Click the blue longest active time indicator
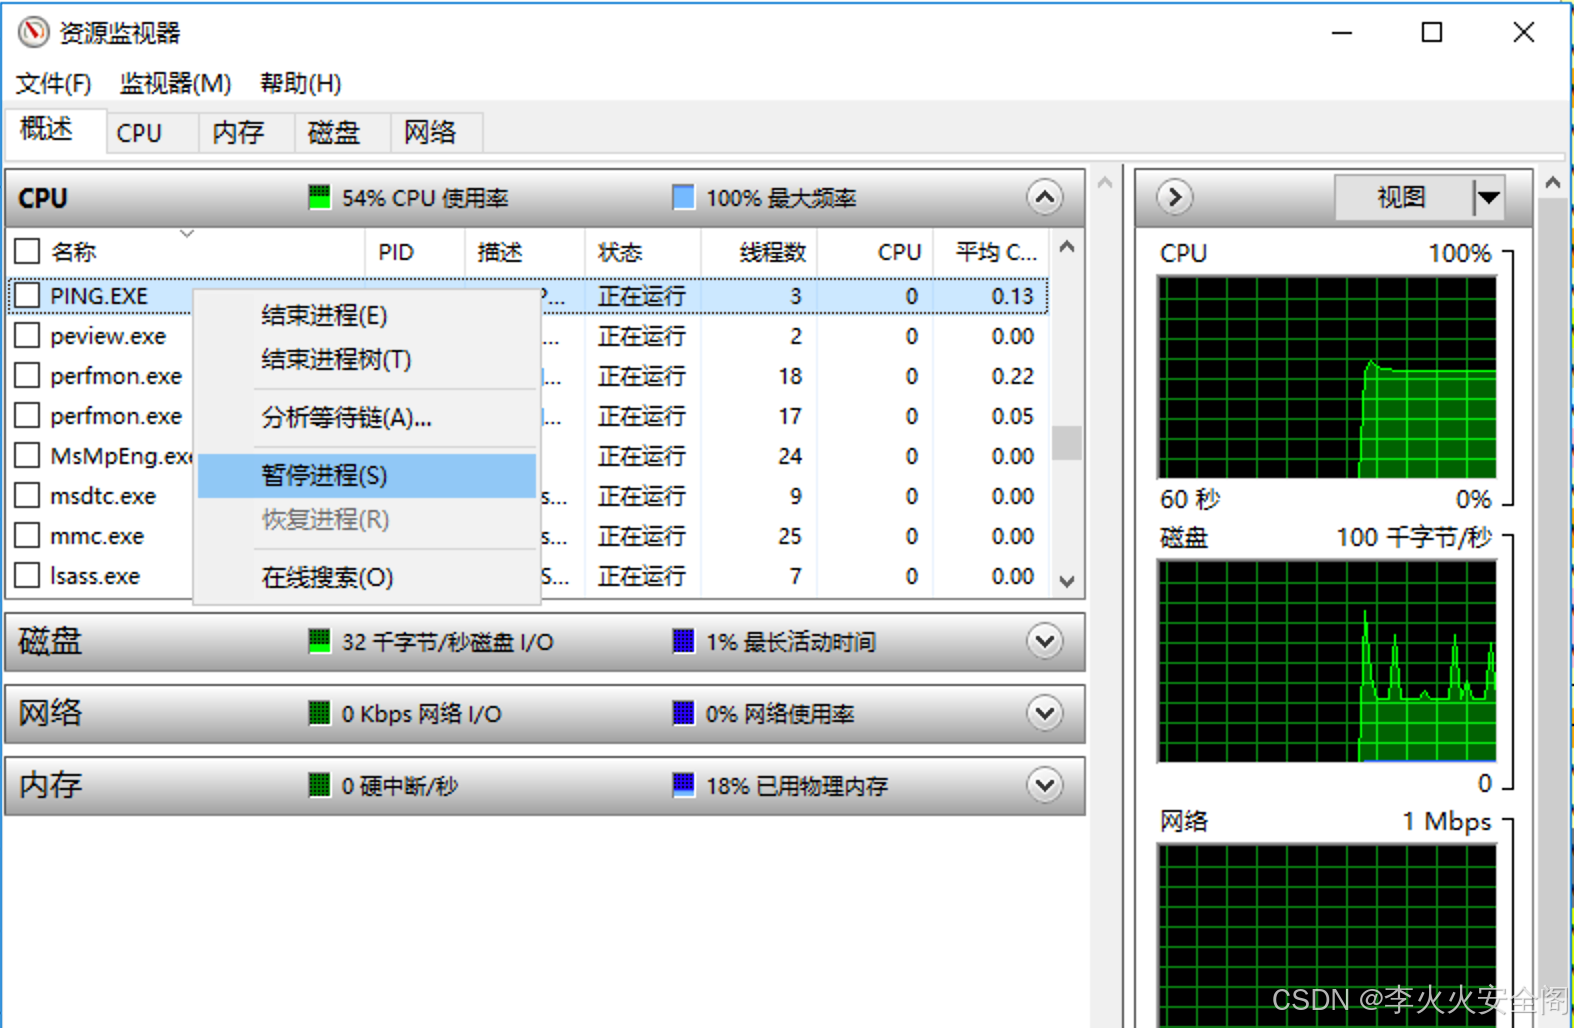Image resolution: width=1574 pixels, height=1028 pixels. pos(683,641)
